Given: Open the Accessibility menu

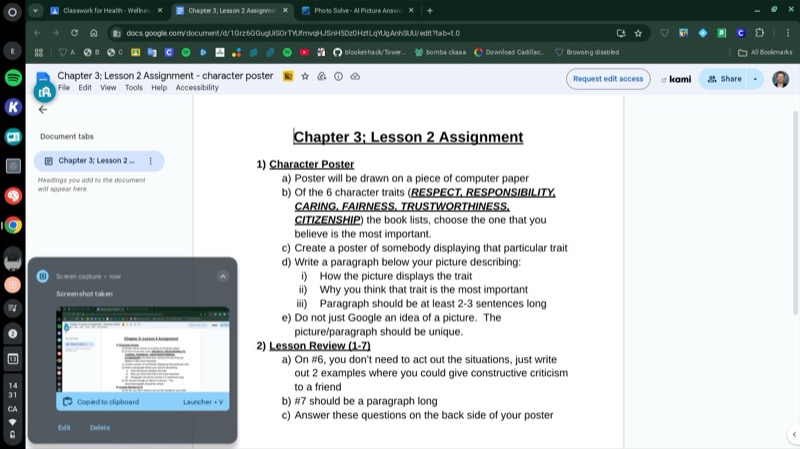Looking at the screenshot, I should pos(196,88).
